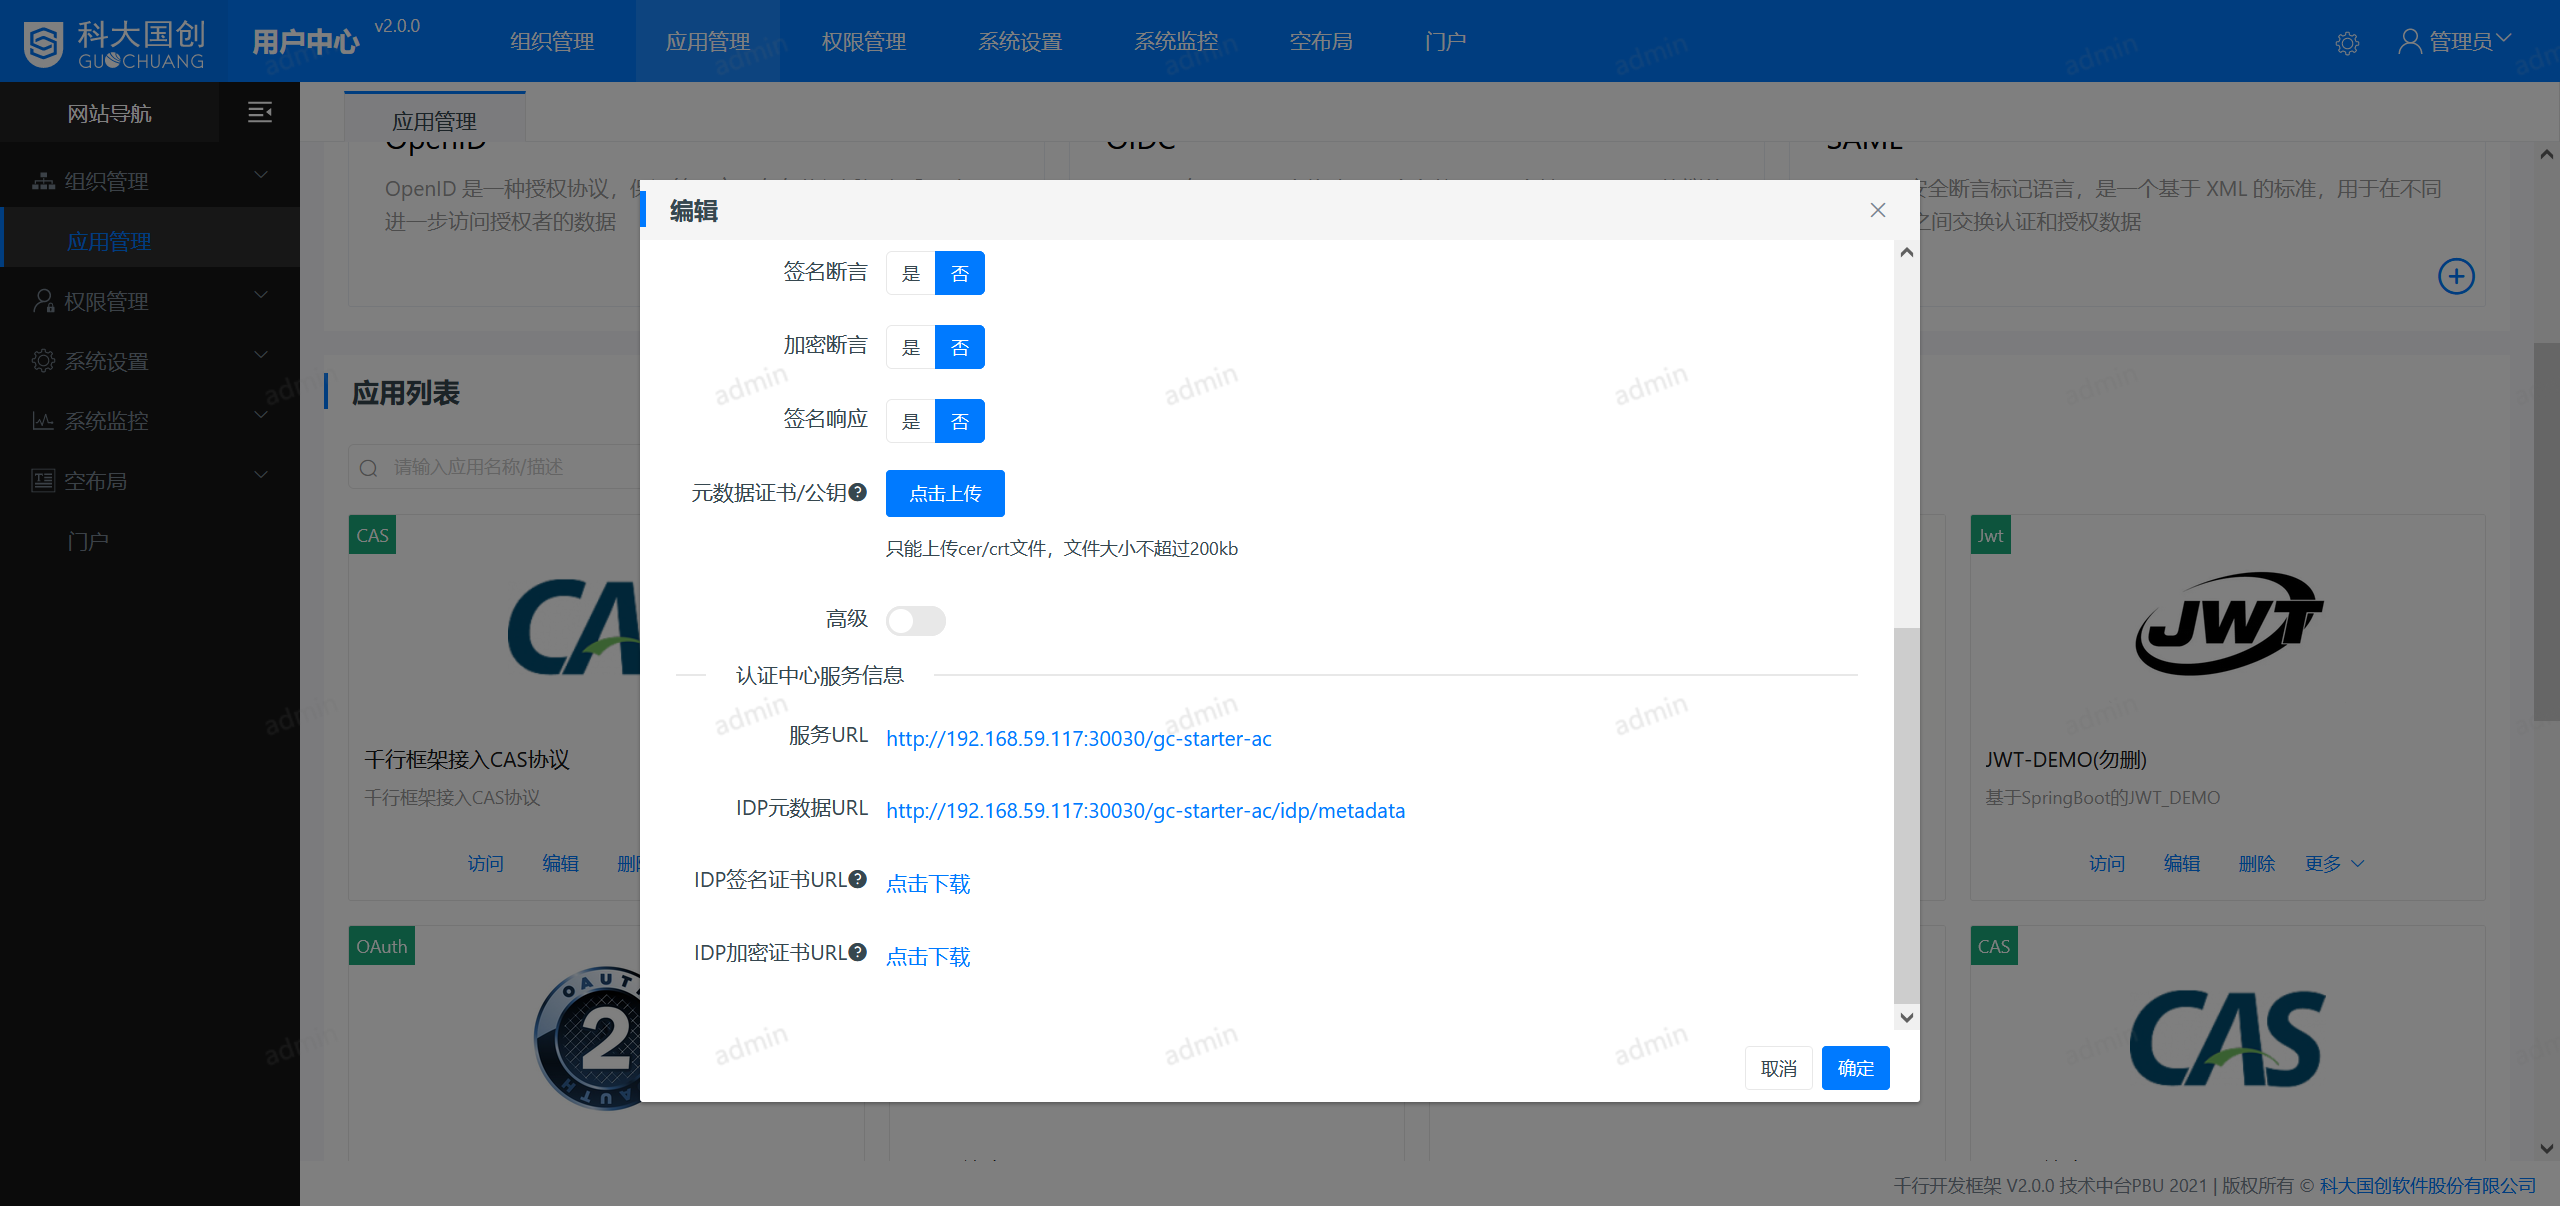Select 是 for 加密断言
The width and height of the screenshot is (2560, 1206).
(x=910, y=347)
